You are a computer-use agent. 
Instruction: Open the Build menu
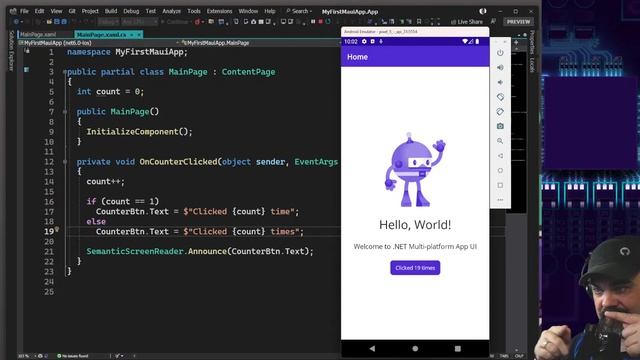pyautogui.click(x=111, y=11)
